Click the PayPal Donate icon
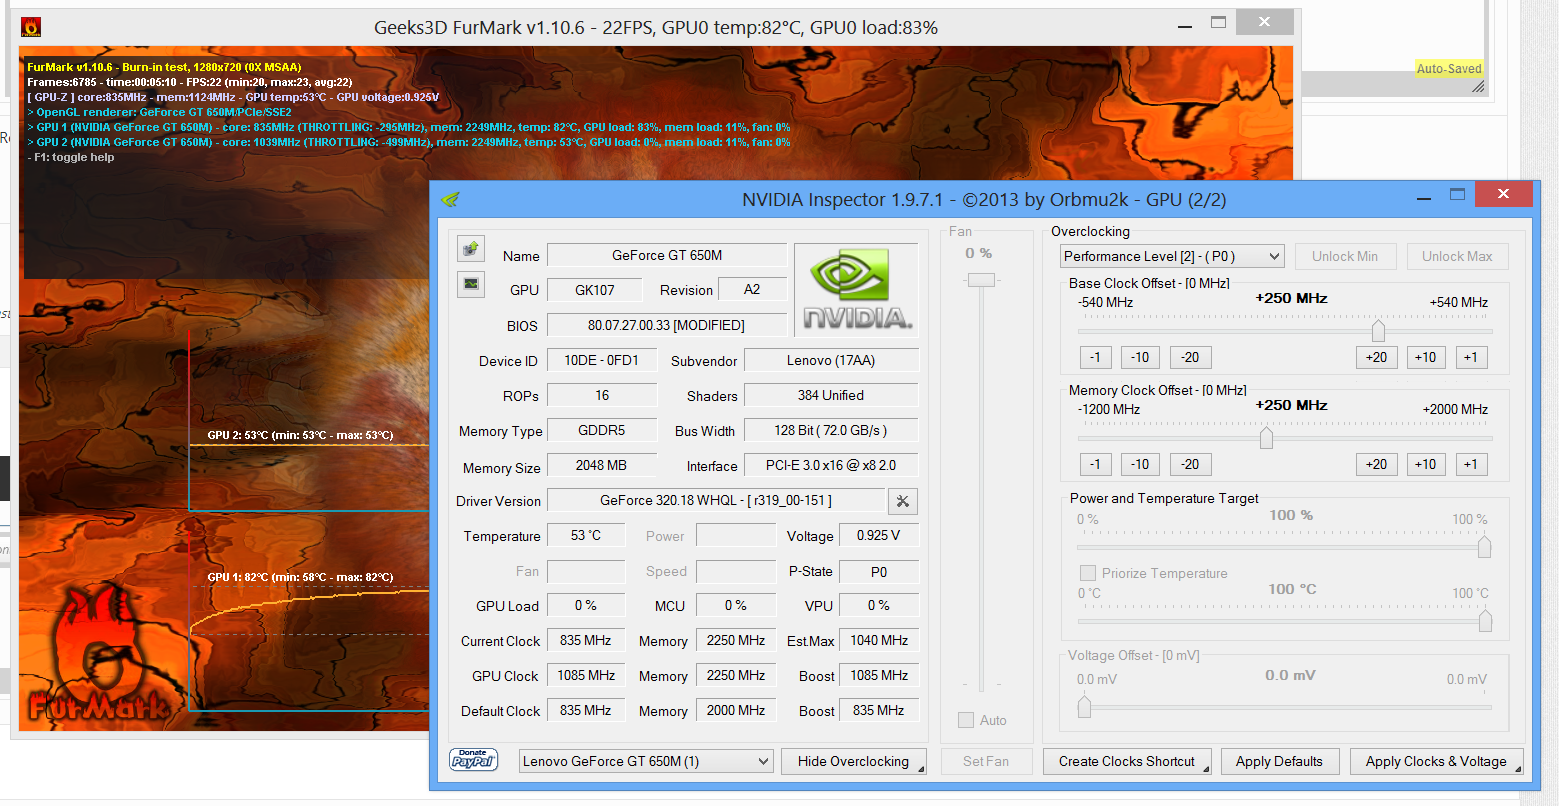Image resolution: width=1559 pixels, height=806 pixels. click(473, 760)
